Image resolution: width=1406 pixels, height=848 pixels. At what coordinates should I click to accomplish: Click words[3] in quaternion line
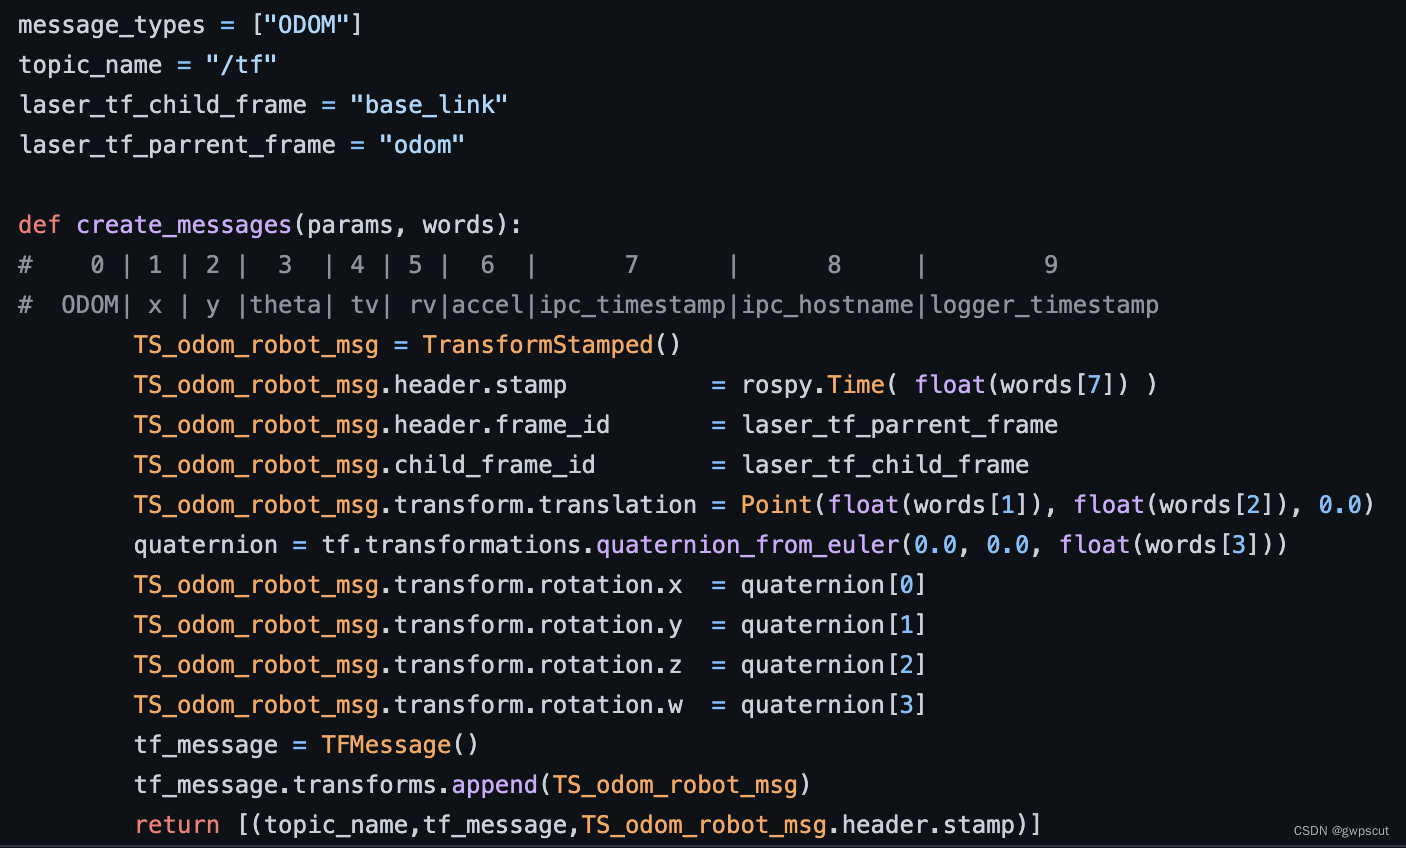1203,545
